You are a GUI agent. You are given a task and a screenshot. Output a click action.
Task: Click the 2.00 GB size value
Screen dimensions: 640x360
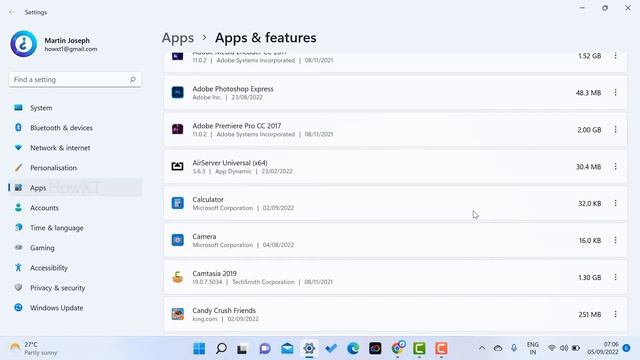coord(589,130)
